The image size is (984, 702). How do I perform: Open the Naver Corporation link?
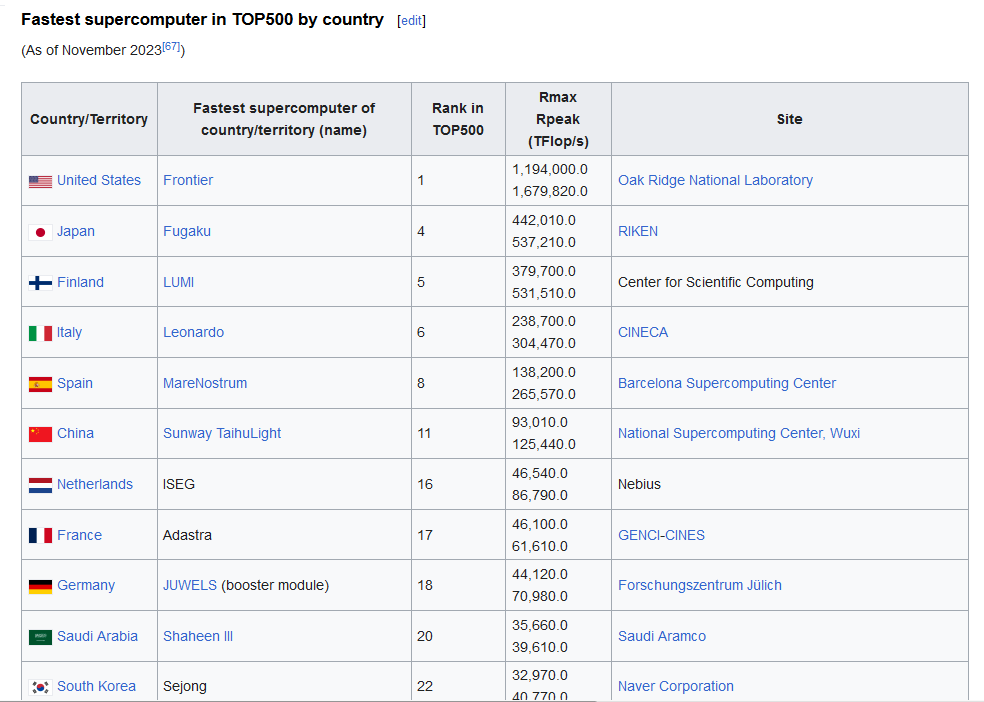click(x=675, y=686)
